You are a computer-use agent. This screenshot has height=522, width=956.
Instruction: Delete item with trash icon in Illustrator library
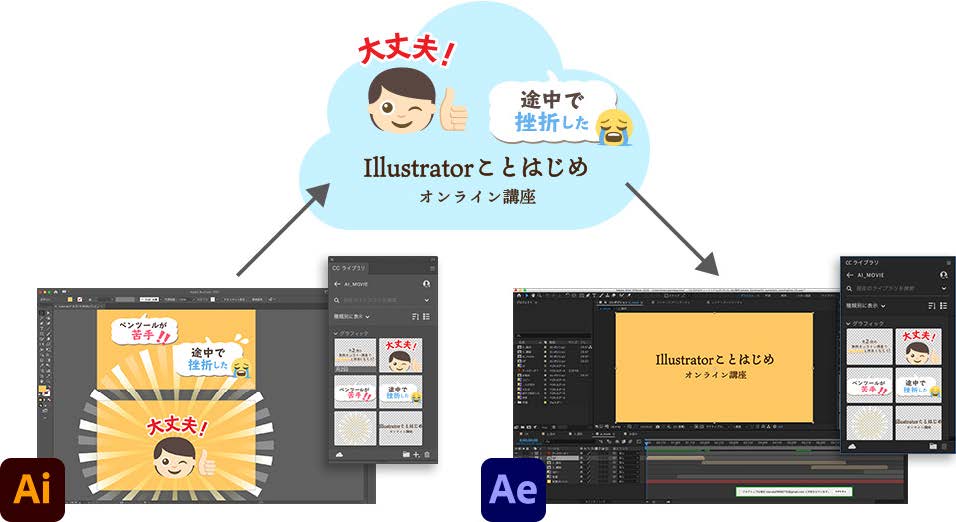tap(427, 454)
